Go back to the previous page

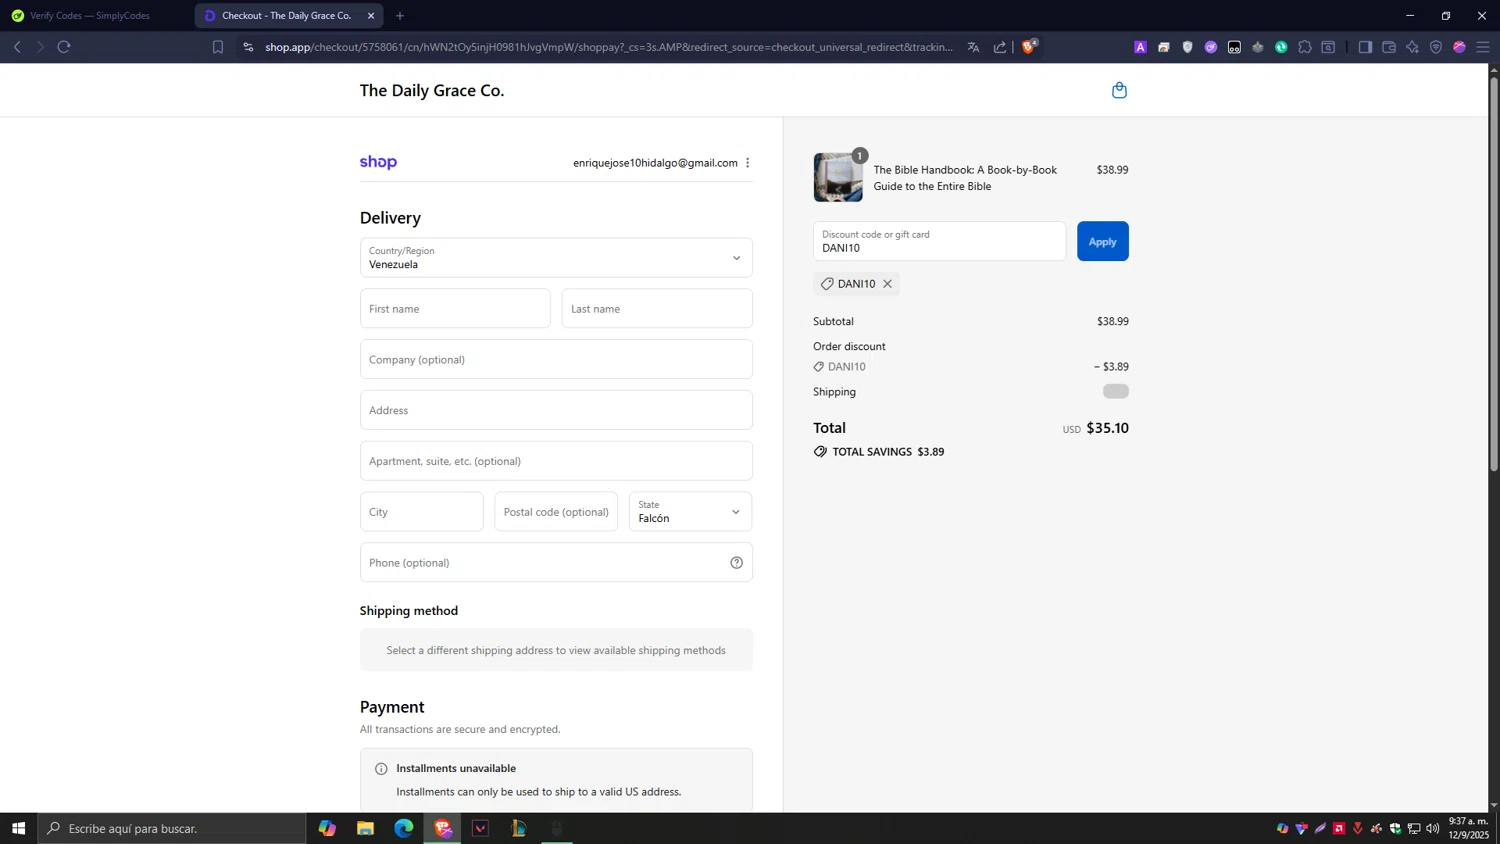(x=17, y=47)
